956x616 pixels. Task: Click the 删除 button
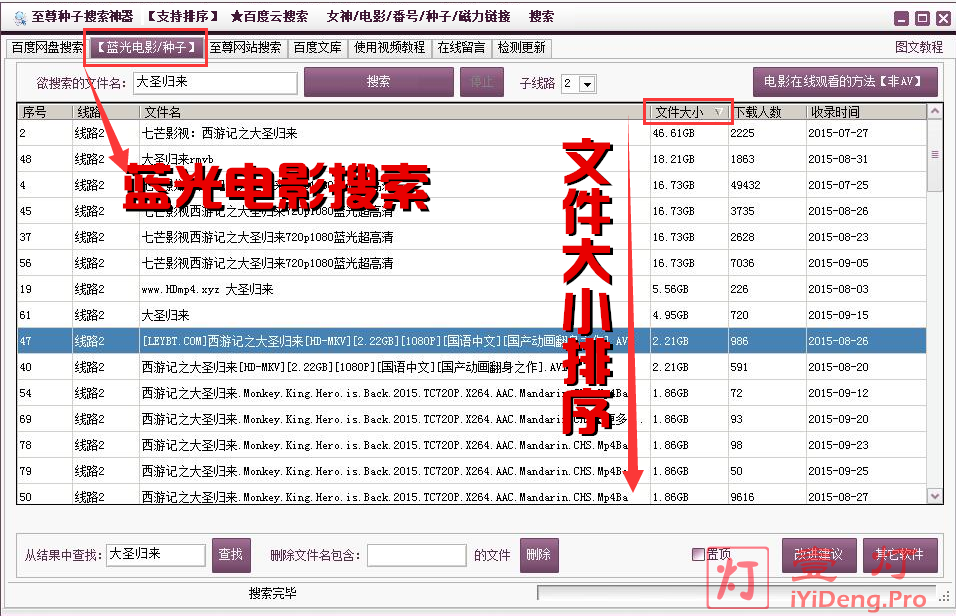(539, 555)
